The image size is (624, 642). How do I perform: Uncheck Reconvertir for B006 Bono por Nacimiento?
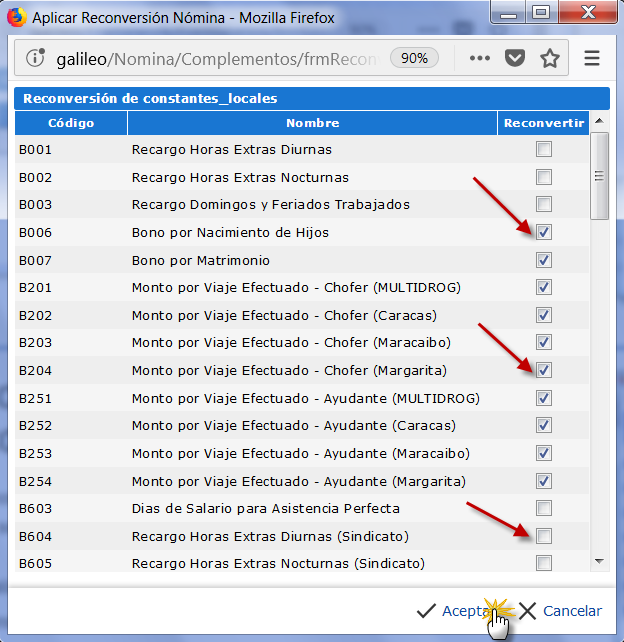point(544,232)
